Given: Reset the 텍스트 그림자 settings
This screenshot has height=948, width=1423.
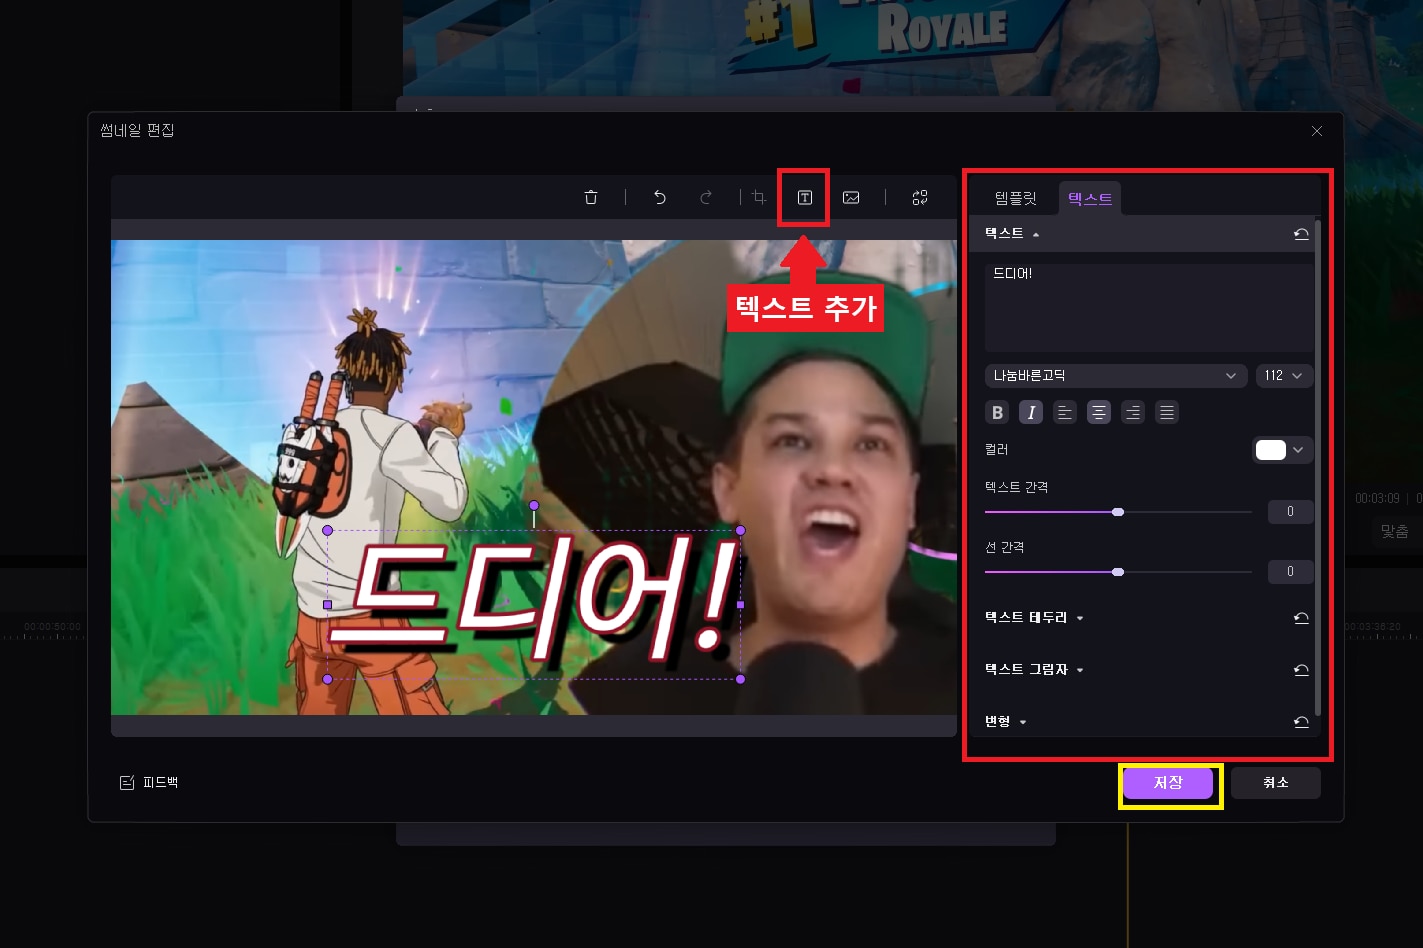Looking at the screenshot, I should click(1301, 670).
